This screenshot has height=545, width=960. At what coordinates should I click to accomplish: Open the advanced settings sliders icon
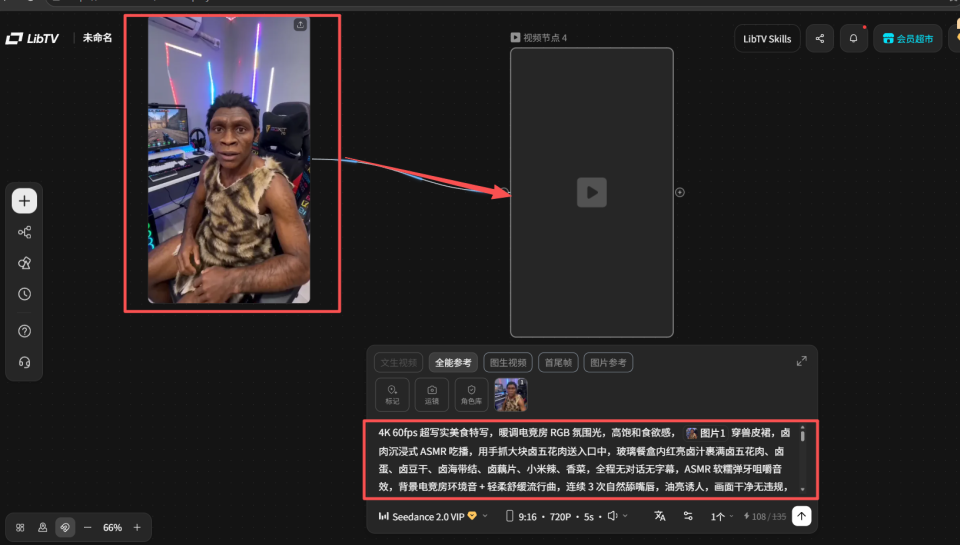point(688,516)
